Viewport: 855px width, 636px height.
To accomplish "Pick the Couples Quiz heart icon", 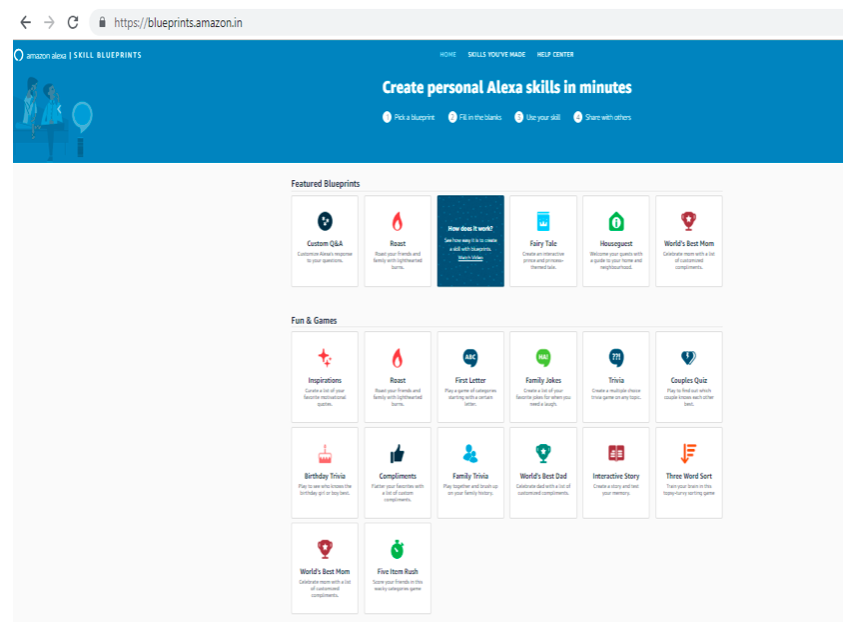I will [x=689, y=358].
